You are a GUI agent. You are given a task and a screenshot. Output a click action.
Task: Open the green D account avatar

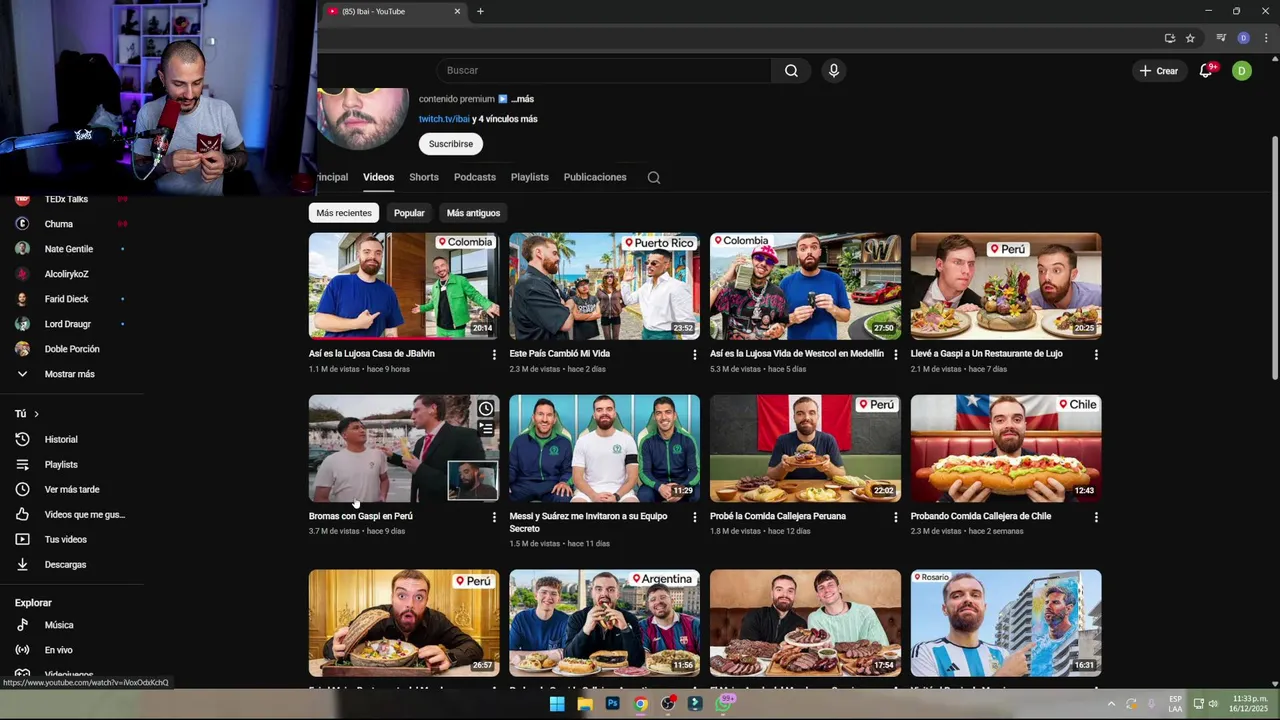[x=1242, y=71]
